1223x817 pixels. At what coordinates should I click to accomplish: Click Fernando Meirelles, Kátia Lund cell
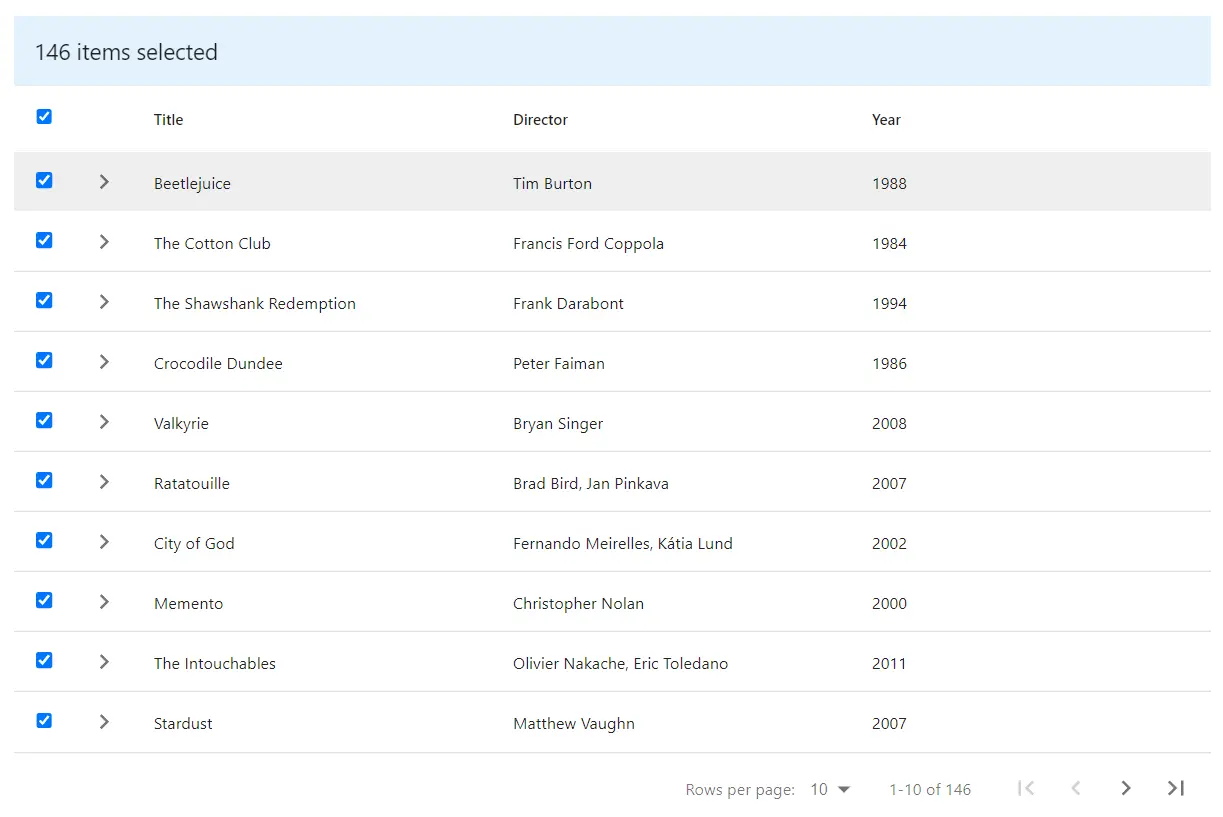(623, 544)
